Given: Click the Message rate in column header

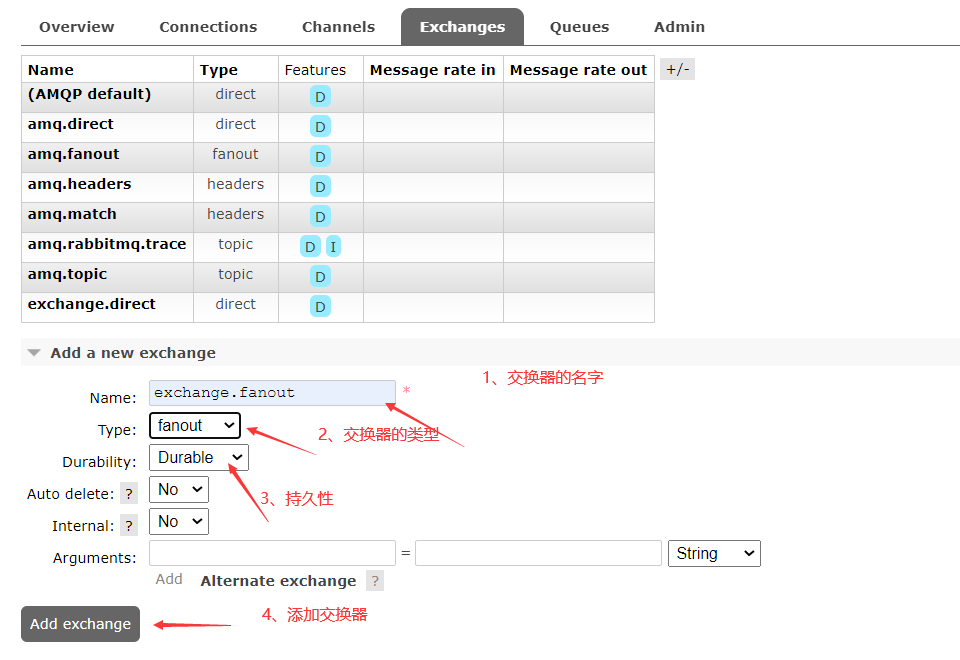Looking at the screenshot, I should (x=432, y=70).
